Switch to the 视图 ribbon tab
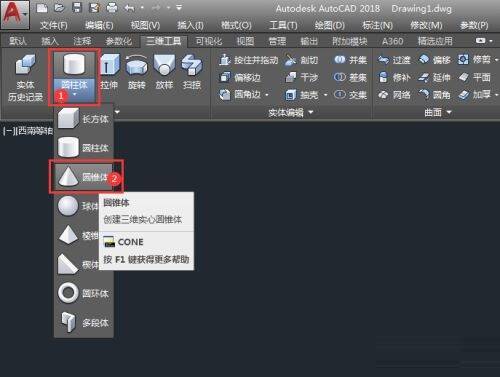This screenshot has height=377, width=500. pos(245,41)
